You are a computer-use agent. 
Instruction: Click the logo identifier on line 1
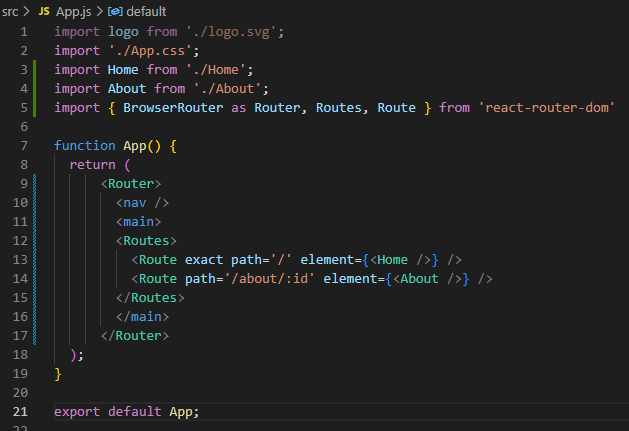[x=123, y=32]
